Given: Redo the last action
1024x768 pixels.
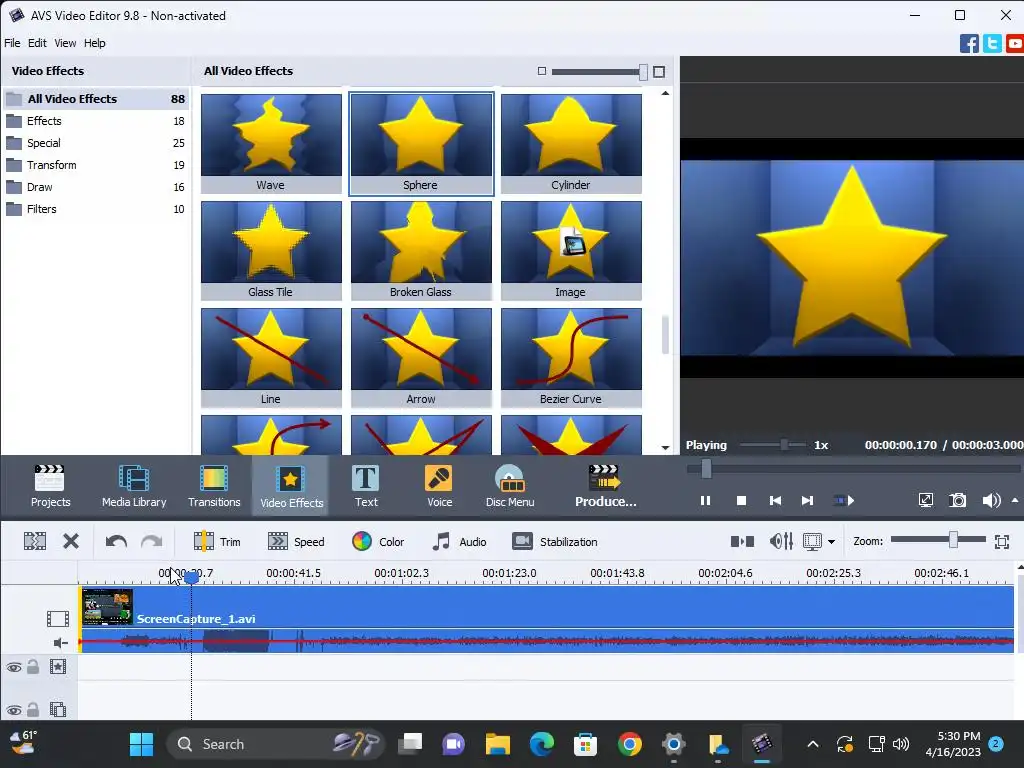Looking at the screenshot, I should [152, 541].
